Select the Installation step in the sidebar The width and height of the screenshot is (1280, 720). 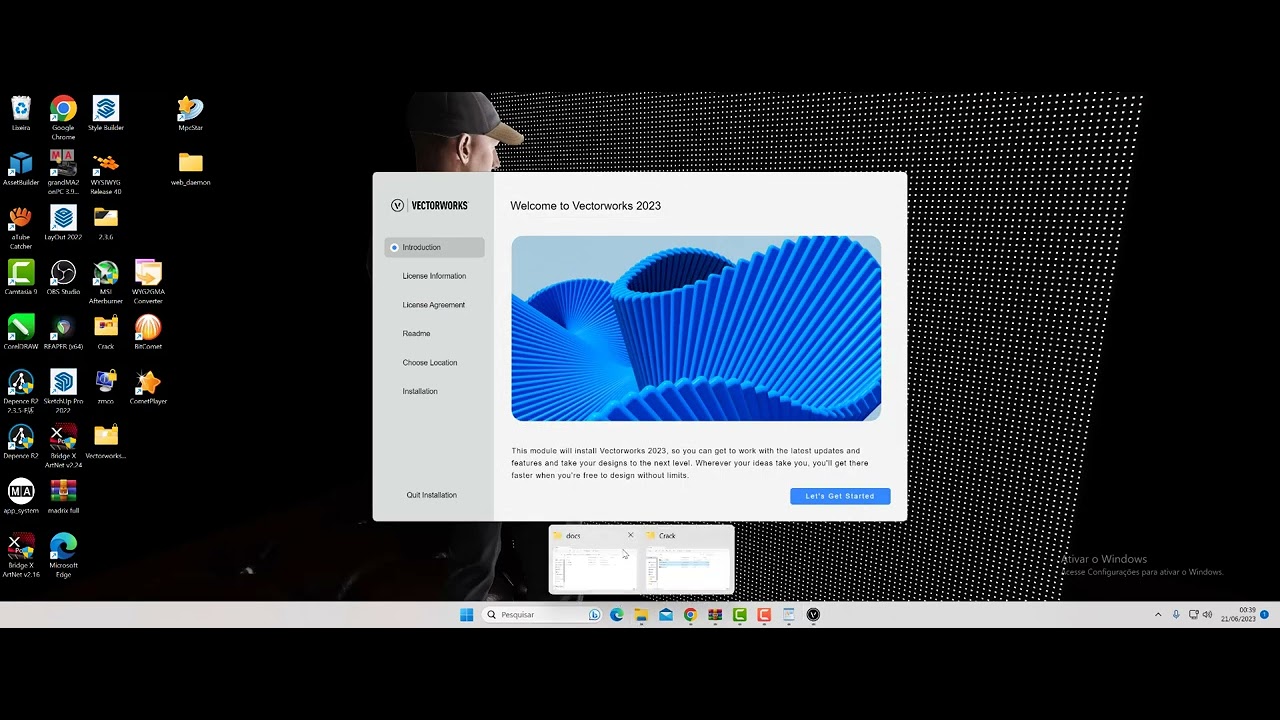click(x=420, y=392)
